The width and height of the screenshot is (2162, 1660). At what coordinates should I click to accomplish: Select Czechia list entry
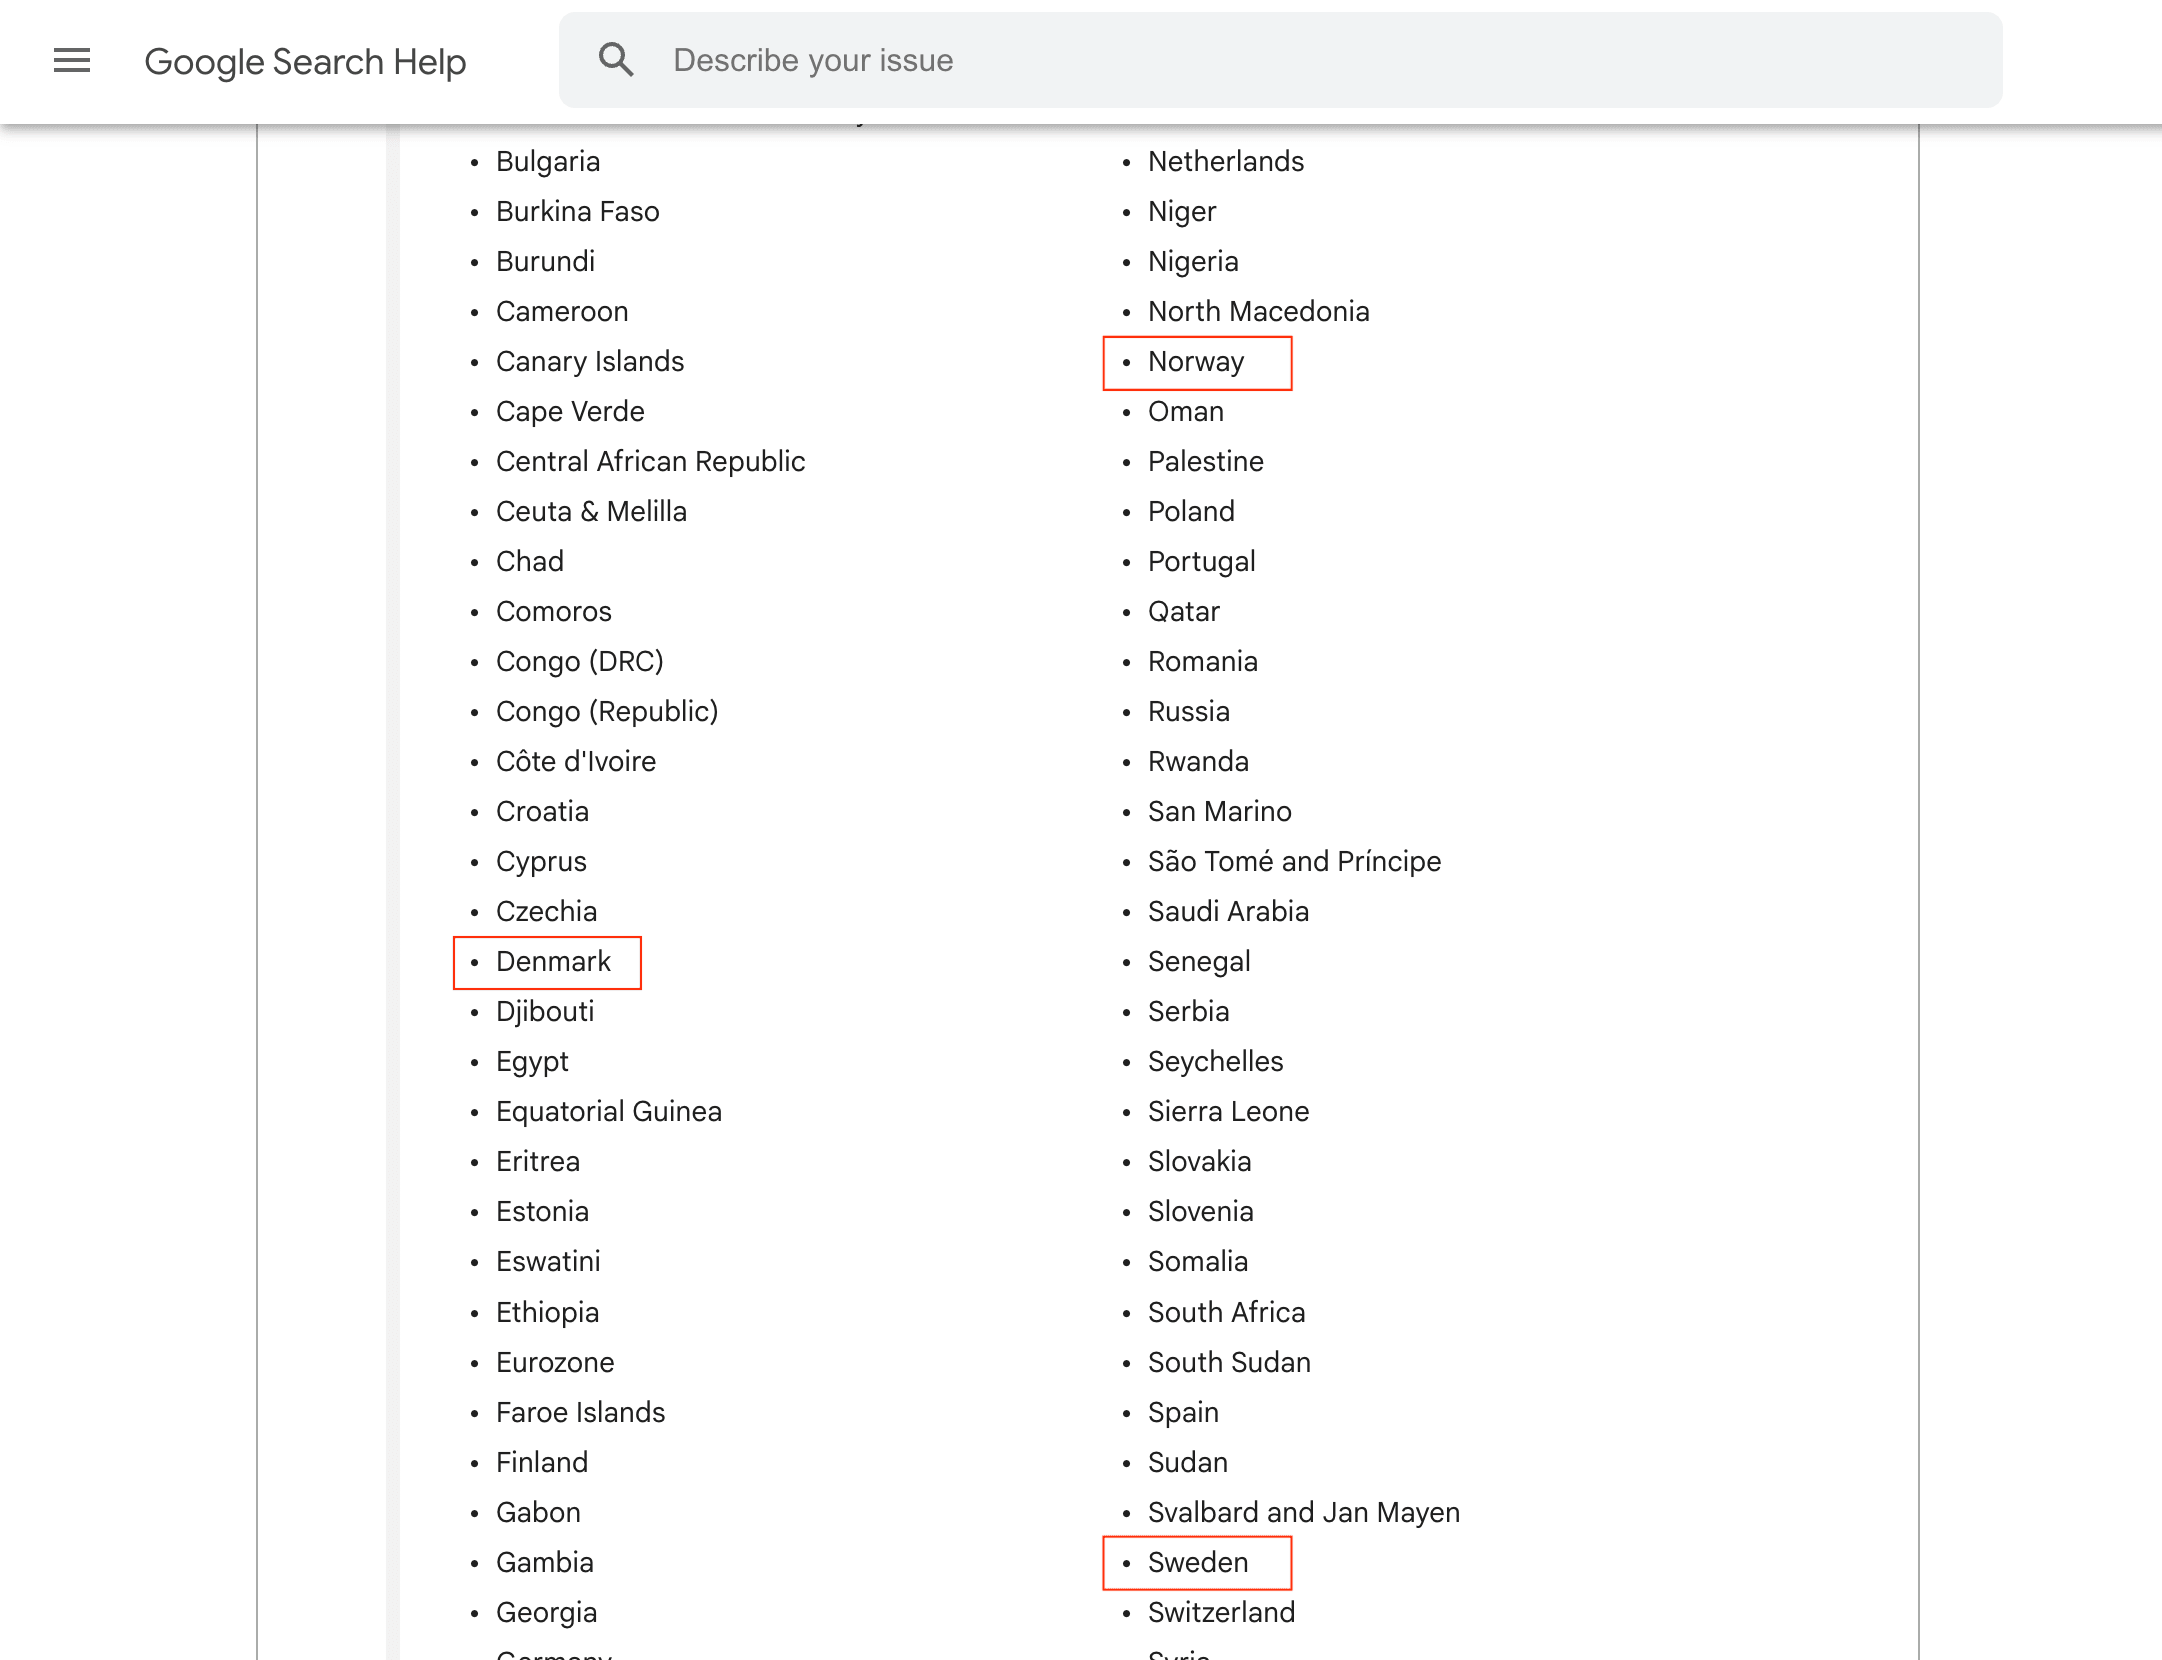546,911
